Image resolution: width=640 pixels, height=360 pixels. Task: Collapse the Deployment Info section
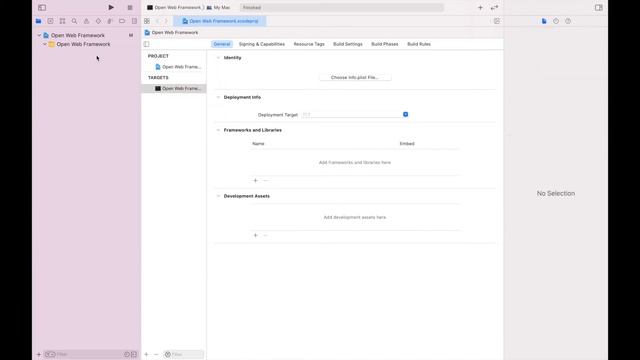(x=218, y=97)
